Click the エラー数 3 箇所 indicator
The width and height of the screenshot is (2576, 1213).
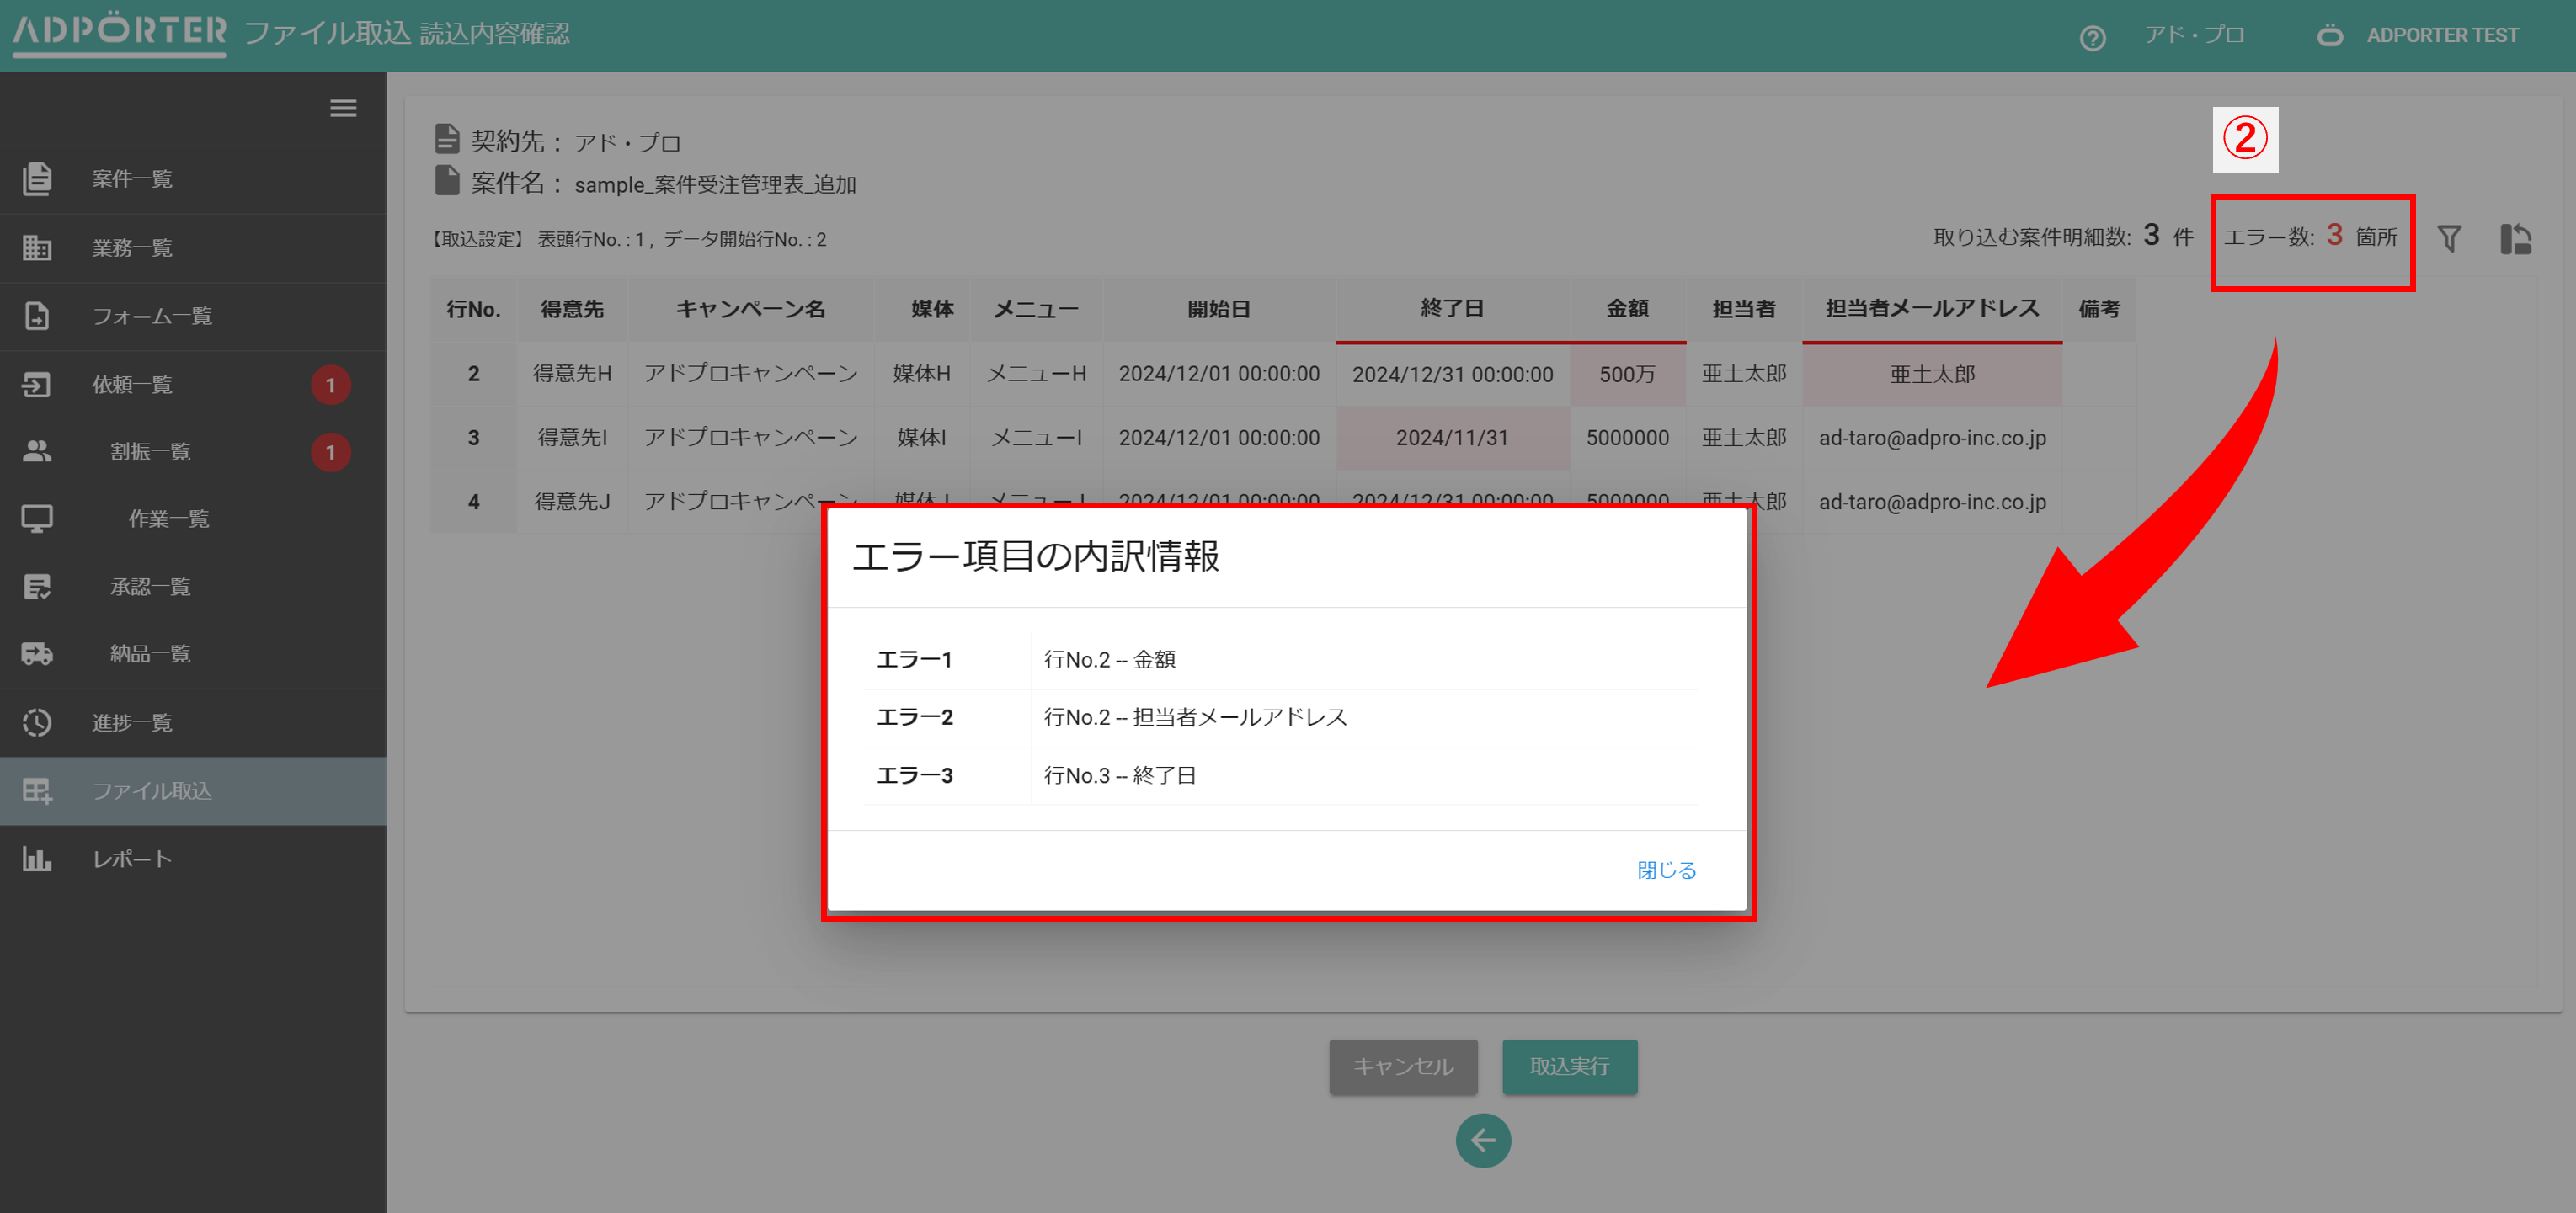[x=2310, y=237]
